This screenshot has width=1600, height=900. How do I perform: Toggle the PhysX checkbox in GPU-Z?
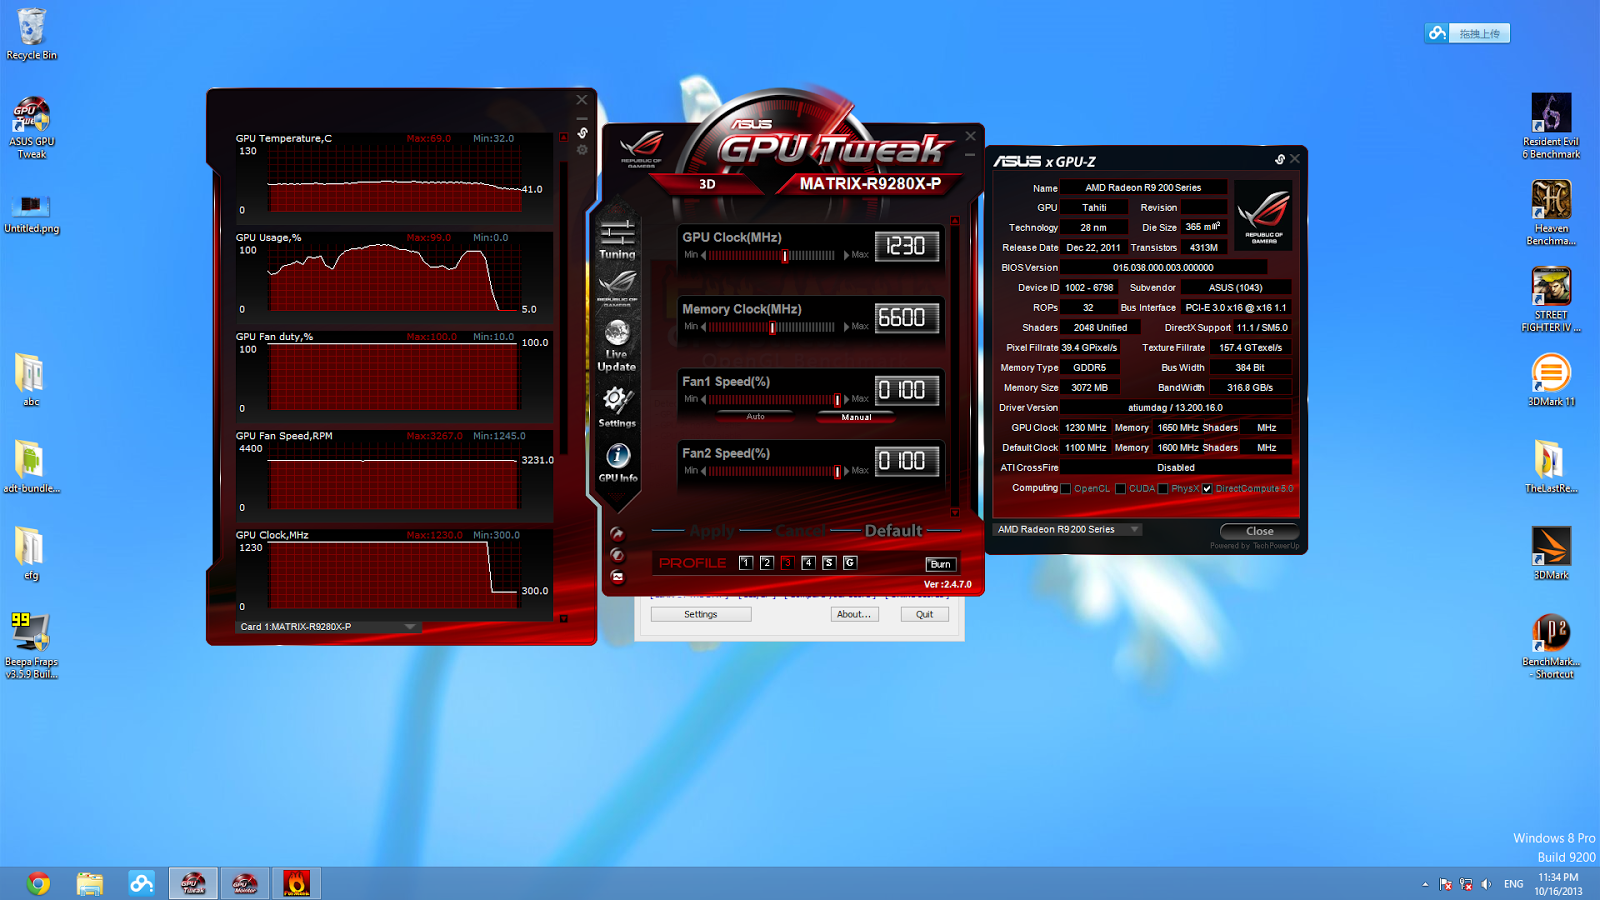click(x=1163, y=489)
